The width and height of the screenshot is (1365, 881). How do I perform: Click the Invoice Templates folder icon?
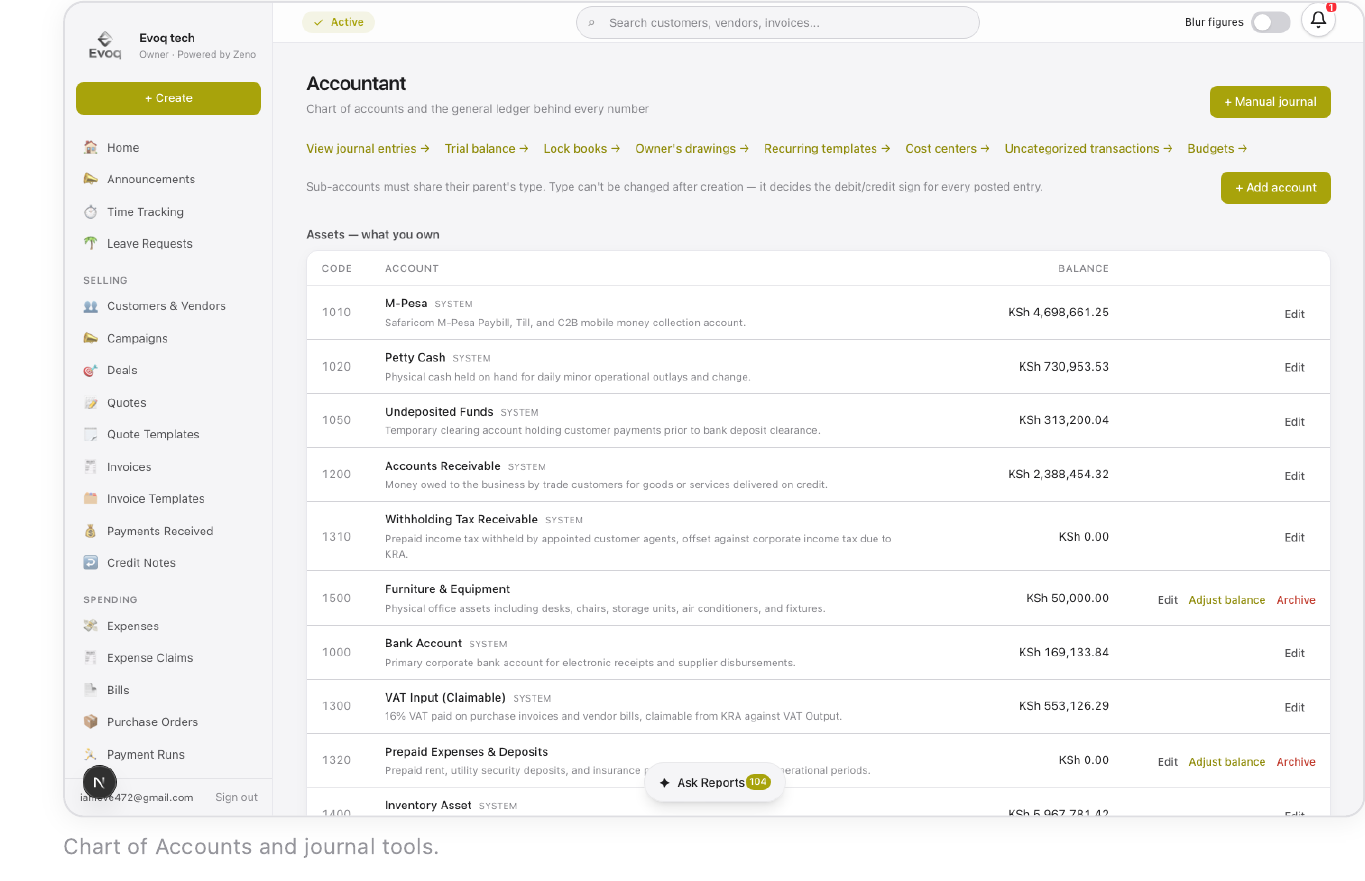[91, 499]
